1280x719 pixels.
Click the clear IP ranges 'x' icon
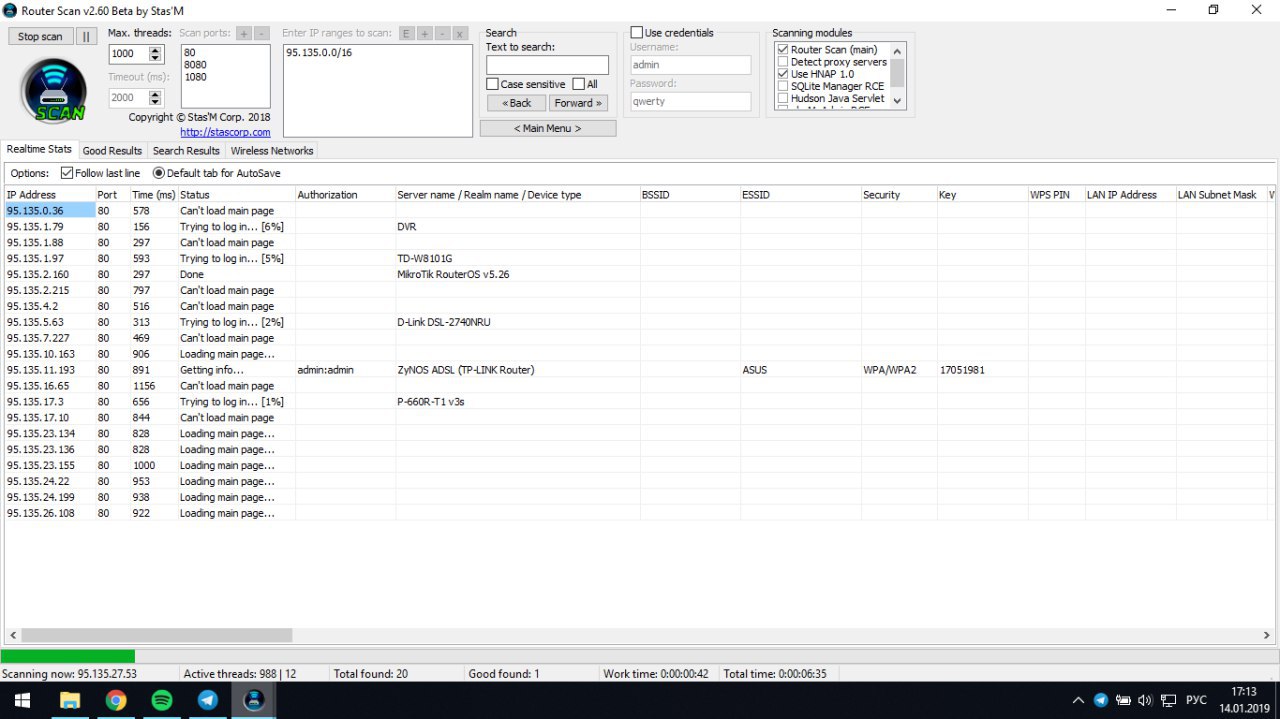[460, 33]
